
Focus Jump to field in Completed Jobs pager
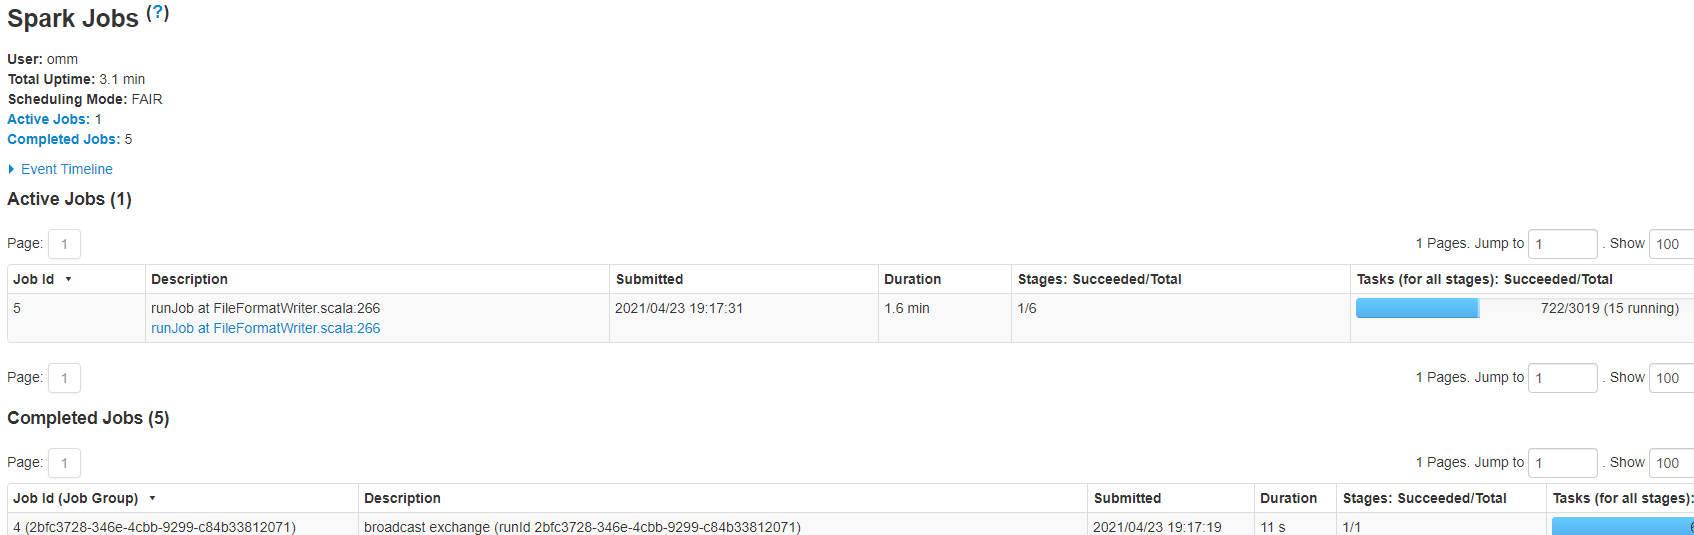click(1563, 463)
